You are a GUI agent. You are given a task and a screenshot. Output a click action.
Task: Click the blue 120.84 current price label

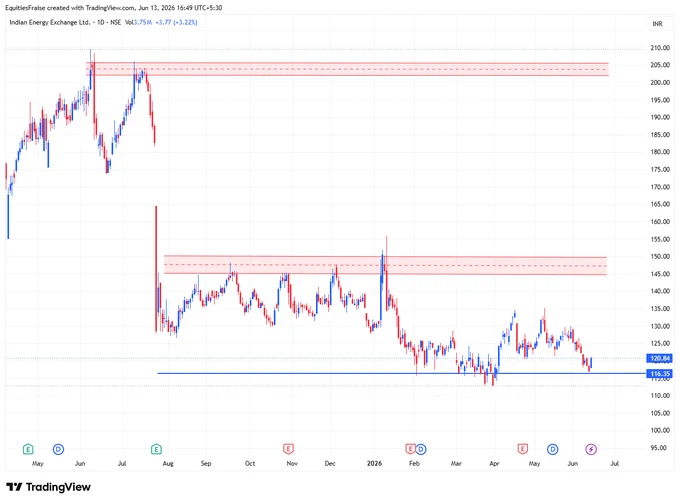[x=660, y=358]
